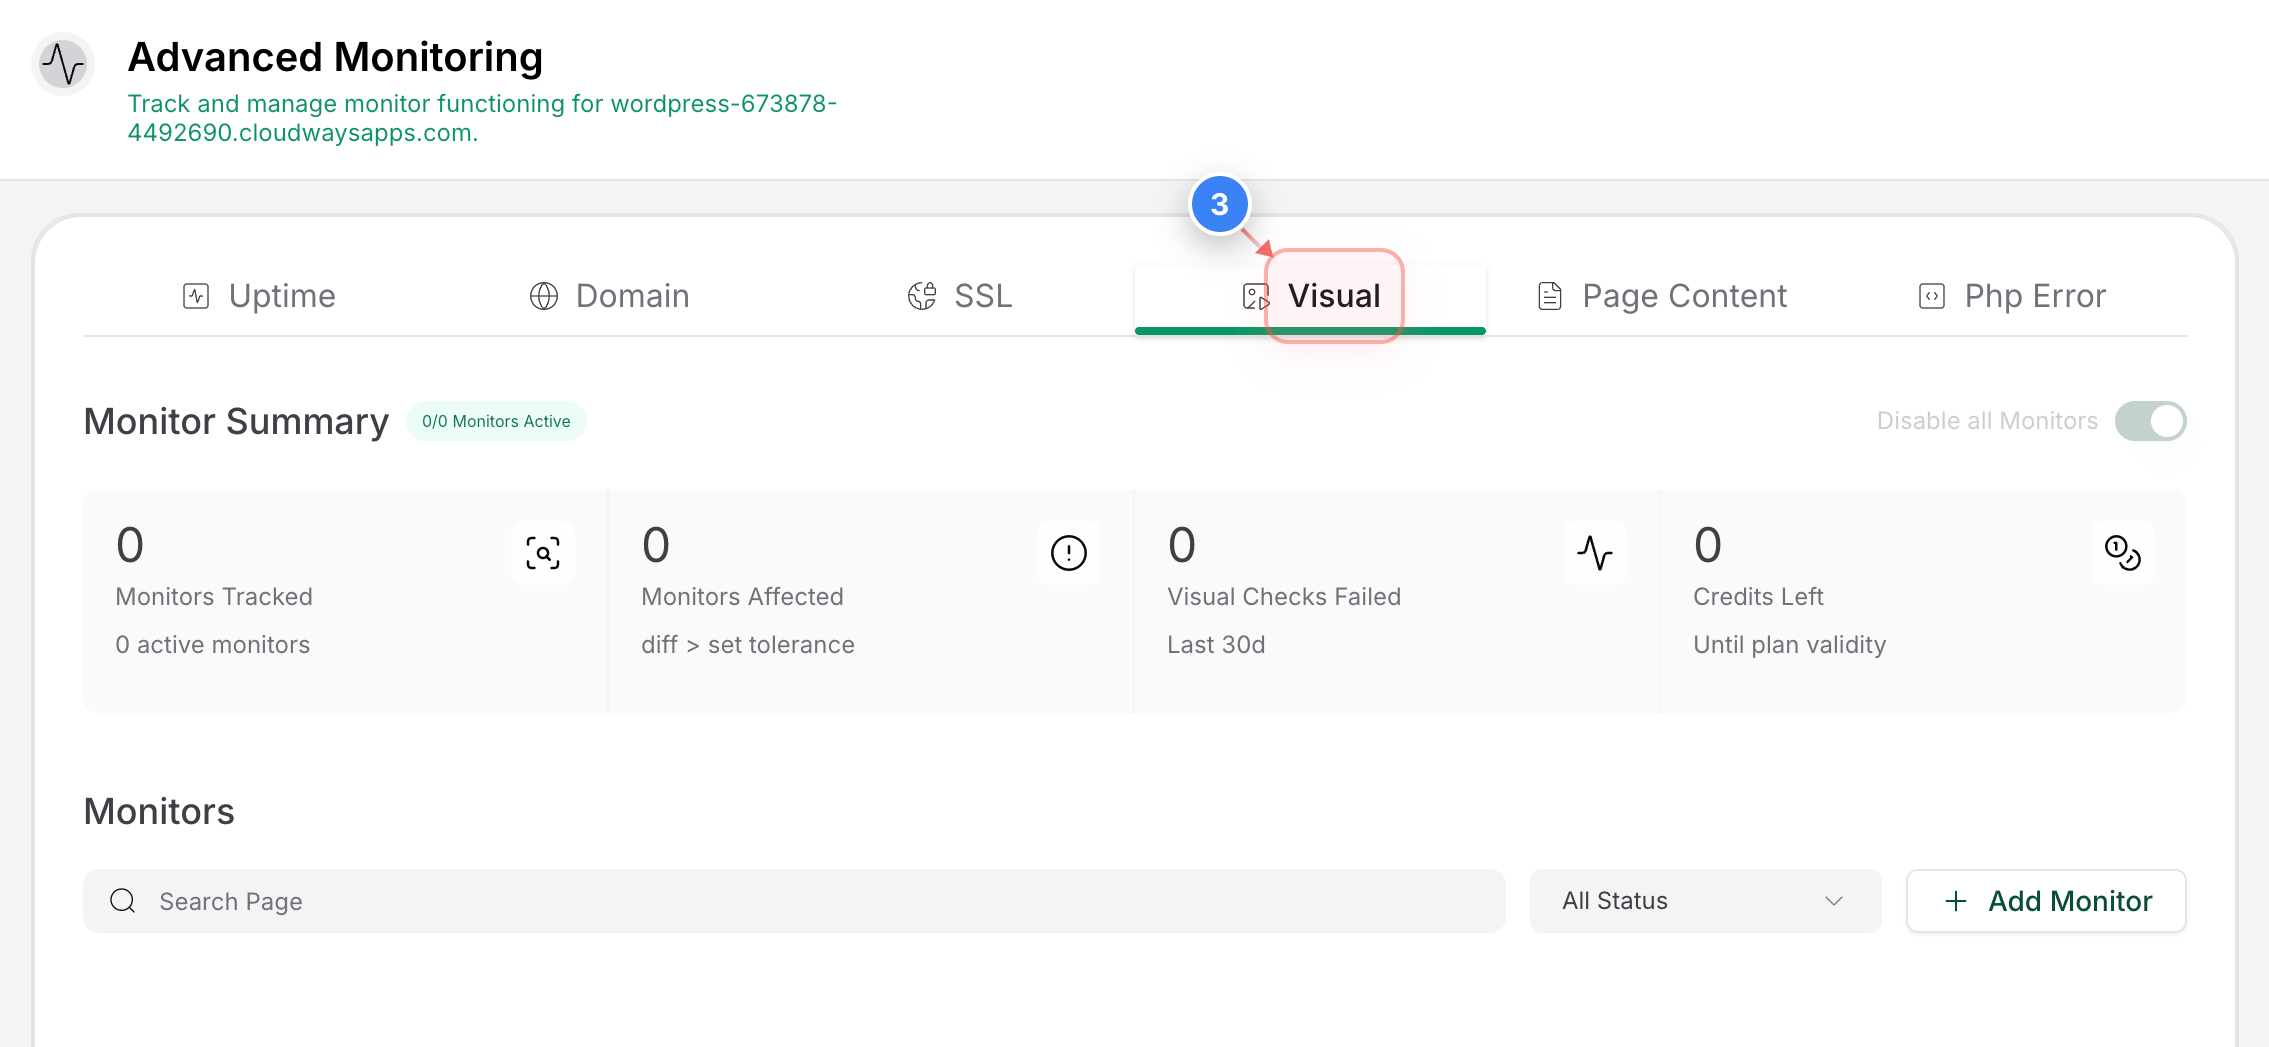Click the Monitors Affected label
The height and width of the screenshot is (1047, 2269).
[743, 597]
